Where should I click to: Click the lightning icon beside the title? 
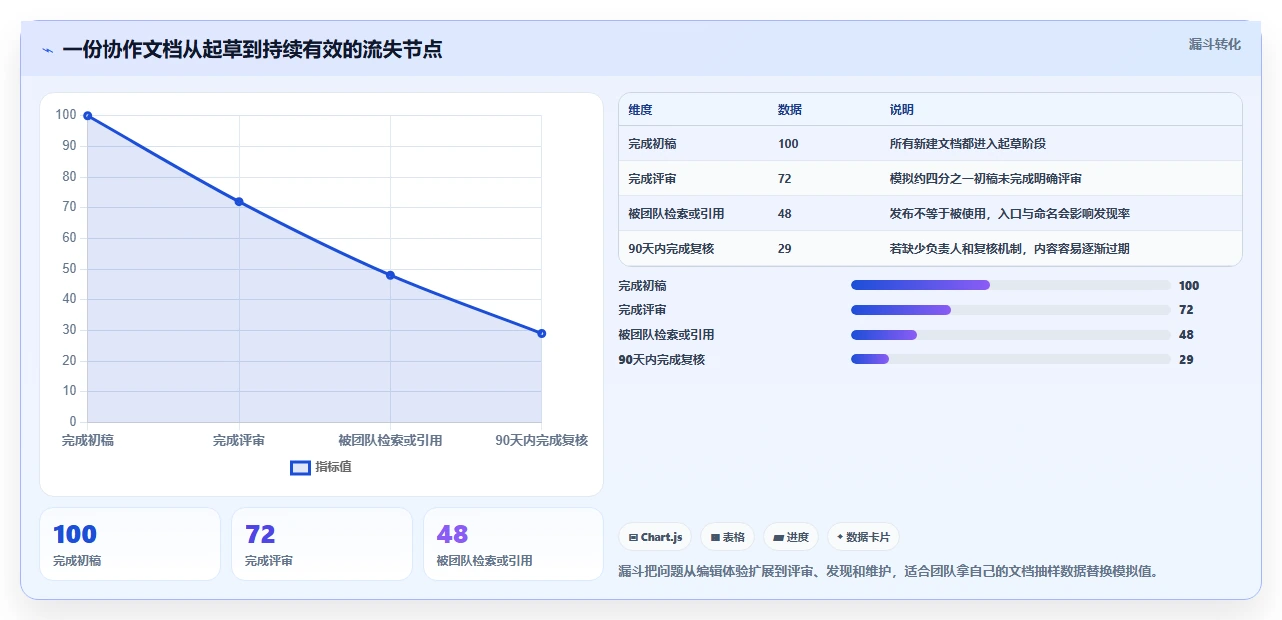click(47, 50)
